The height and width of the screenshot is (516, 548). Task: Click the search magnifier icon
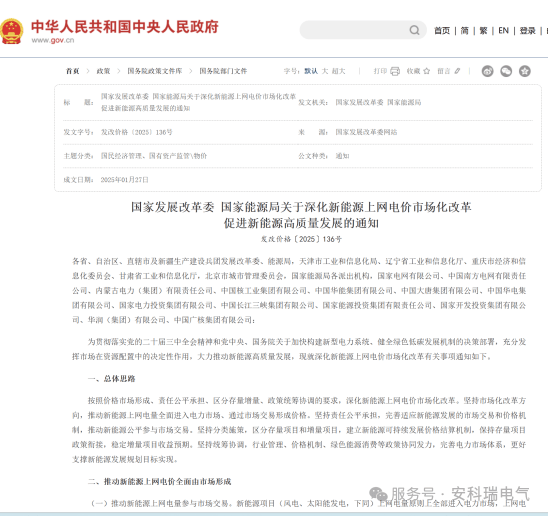pyautogui.click(x=414, y=30)
